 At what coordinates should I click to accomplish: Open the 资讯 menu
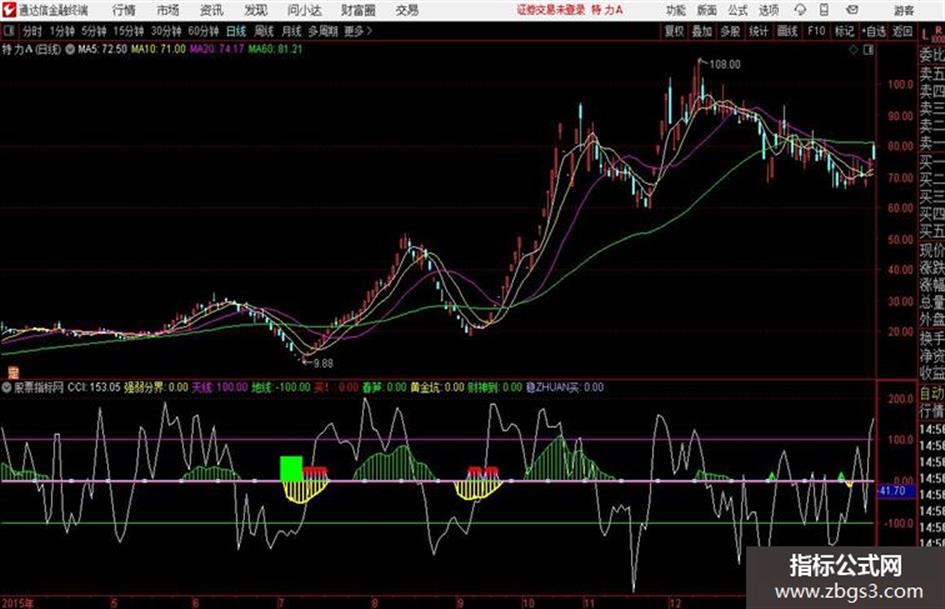click(212, 10)
